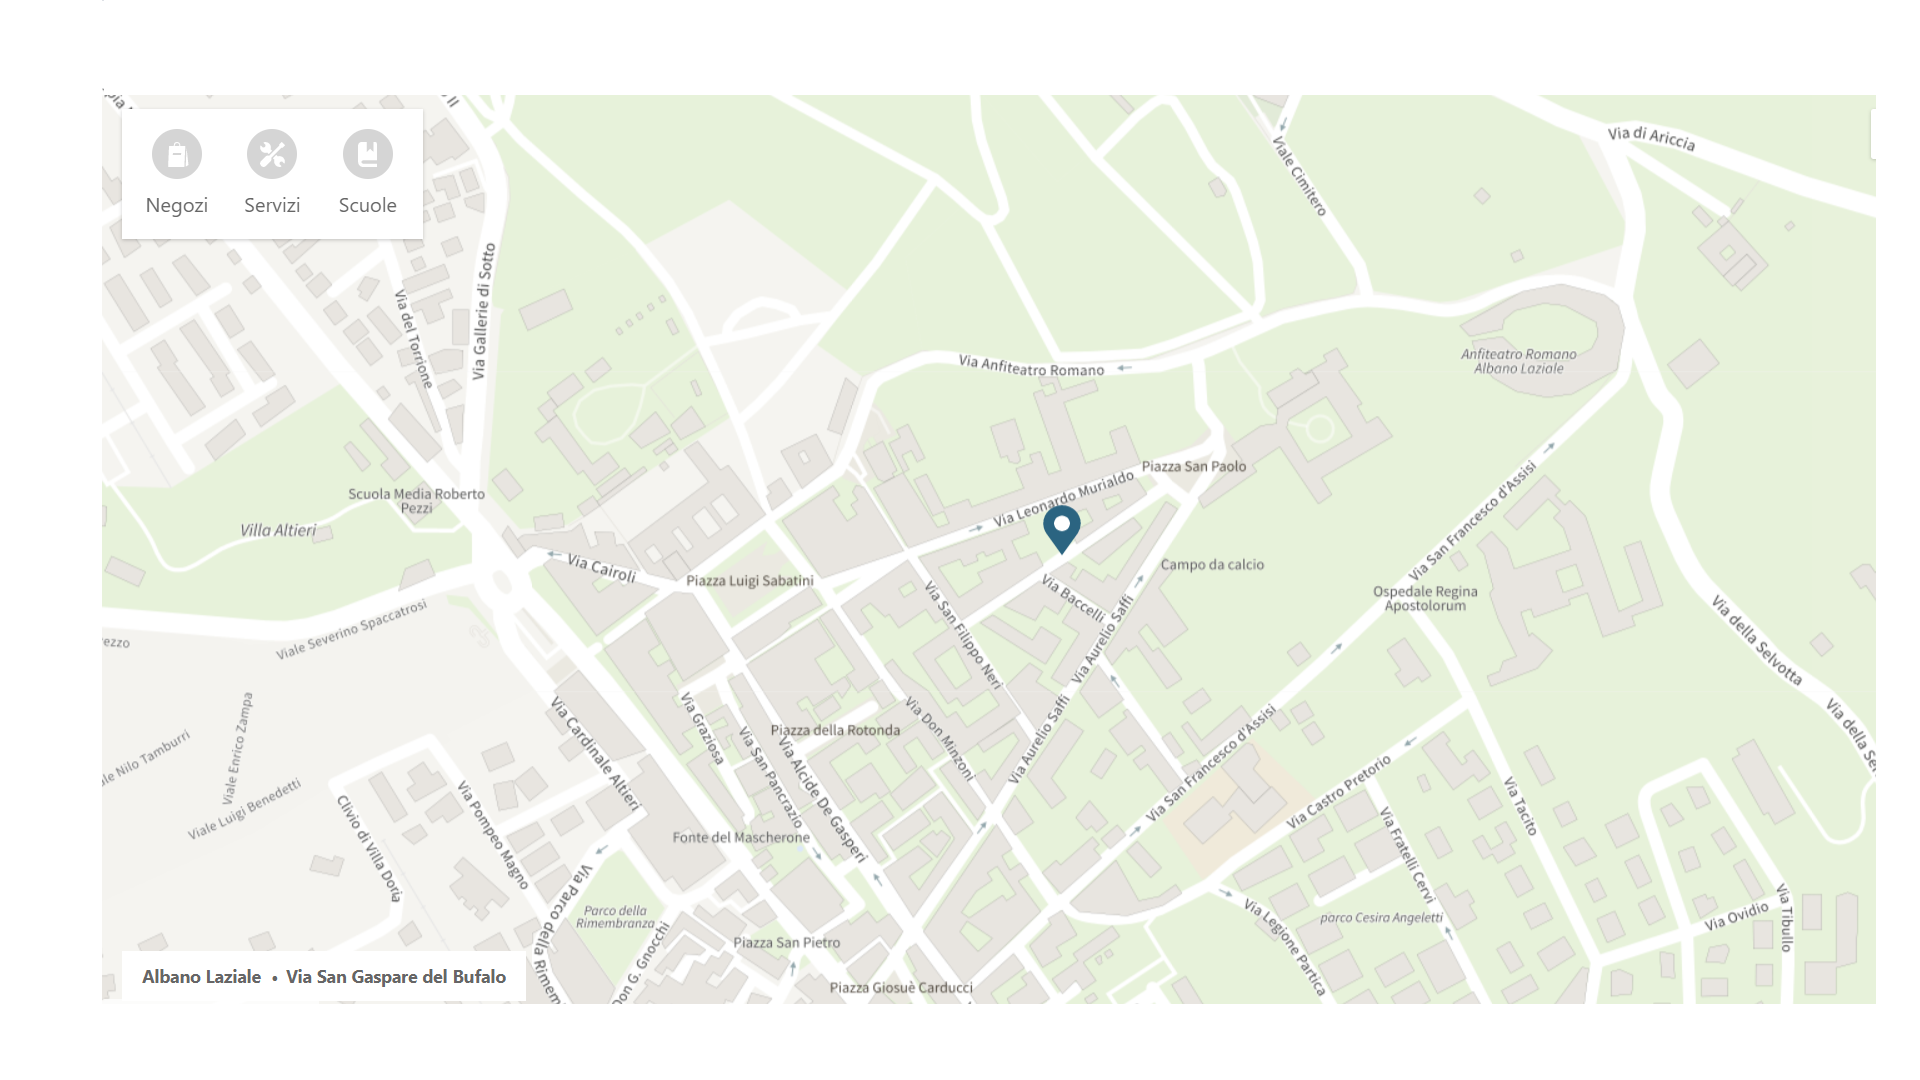This screenshot has width=1920, height=1080.
Task: Click the Fonte del Mascherone label
Action: pos(741,838)
